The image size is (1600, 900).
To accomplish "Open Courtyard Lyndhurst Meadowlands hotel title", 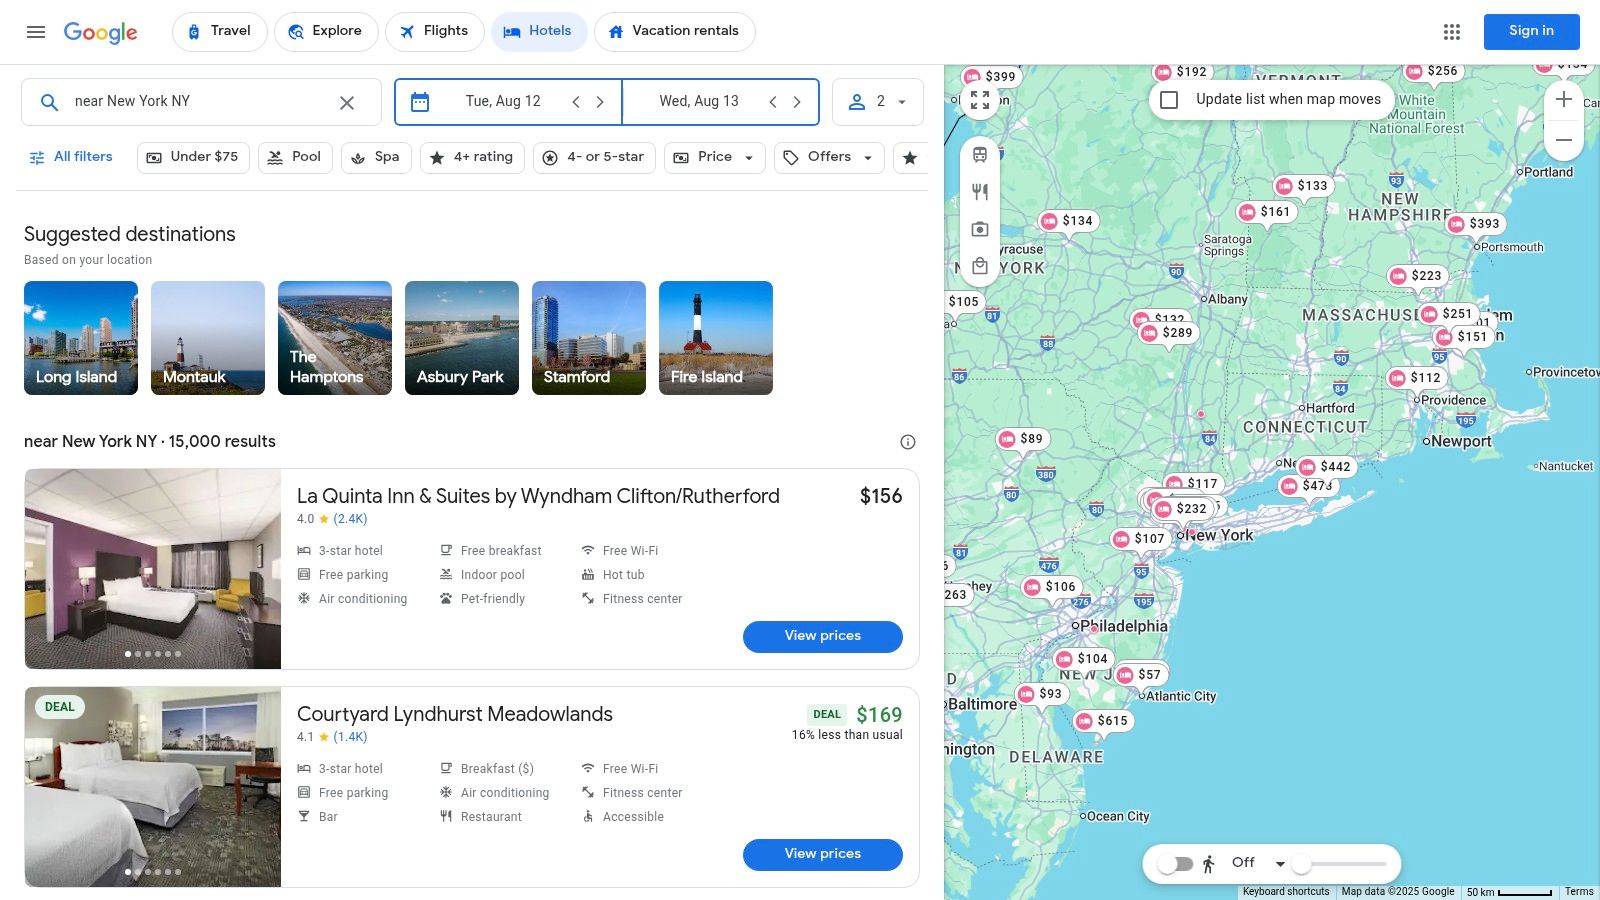I will 455,714.
